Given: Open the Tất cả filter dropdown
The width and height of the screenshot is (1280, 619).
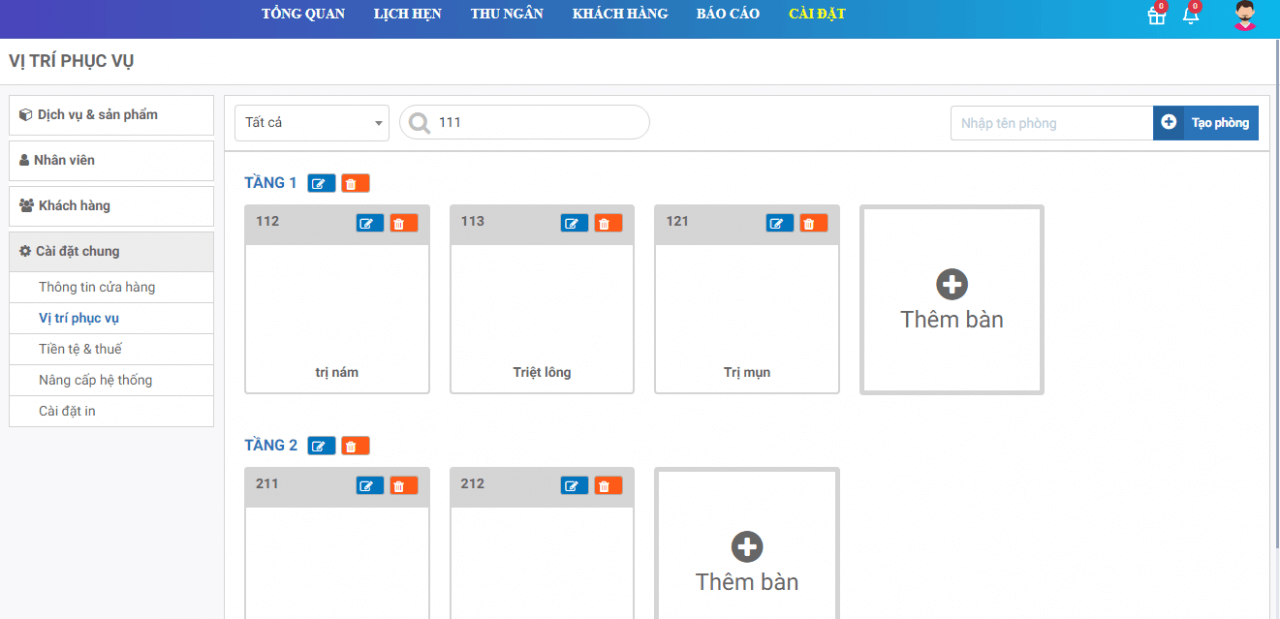Looking at the screenshot, I should point(312,123).
